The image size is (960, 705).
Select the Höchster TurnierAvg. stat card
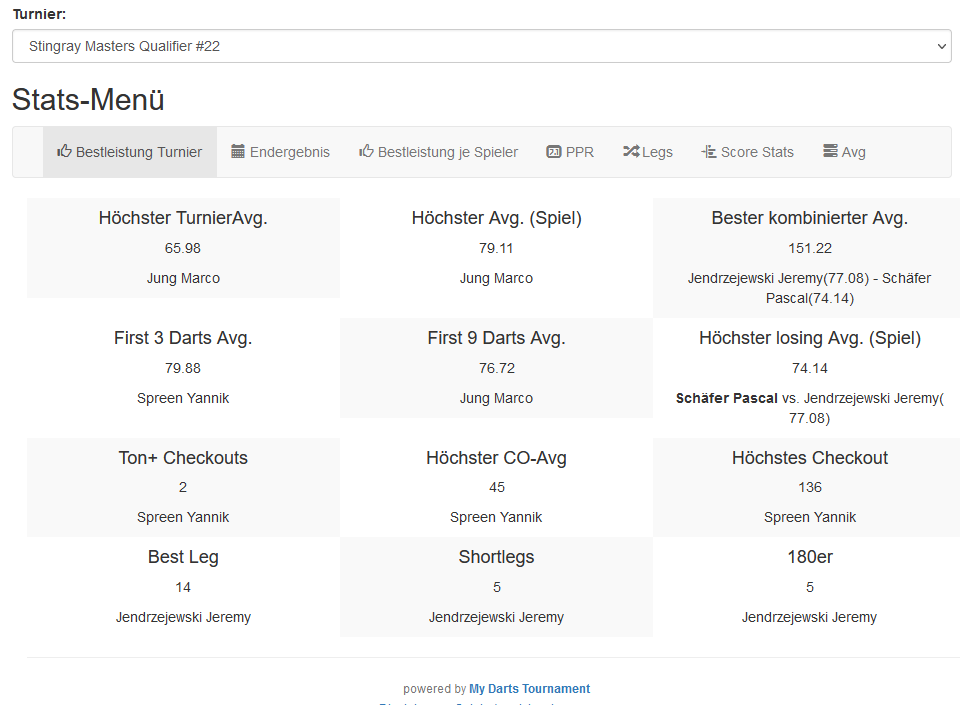tap(183, 248)
